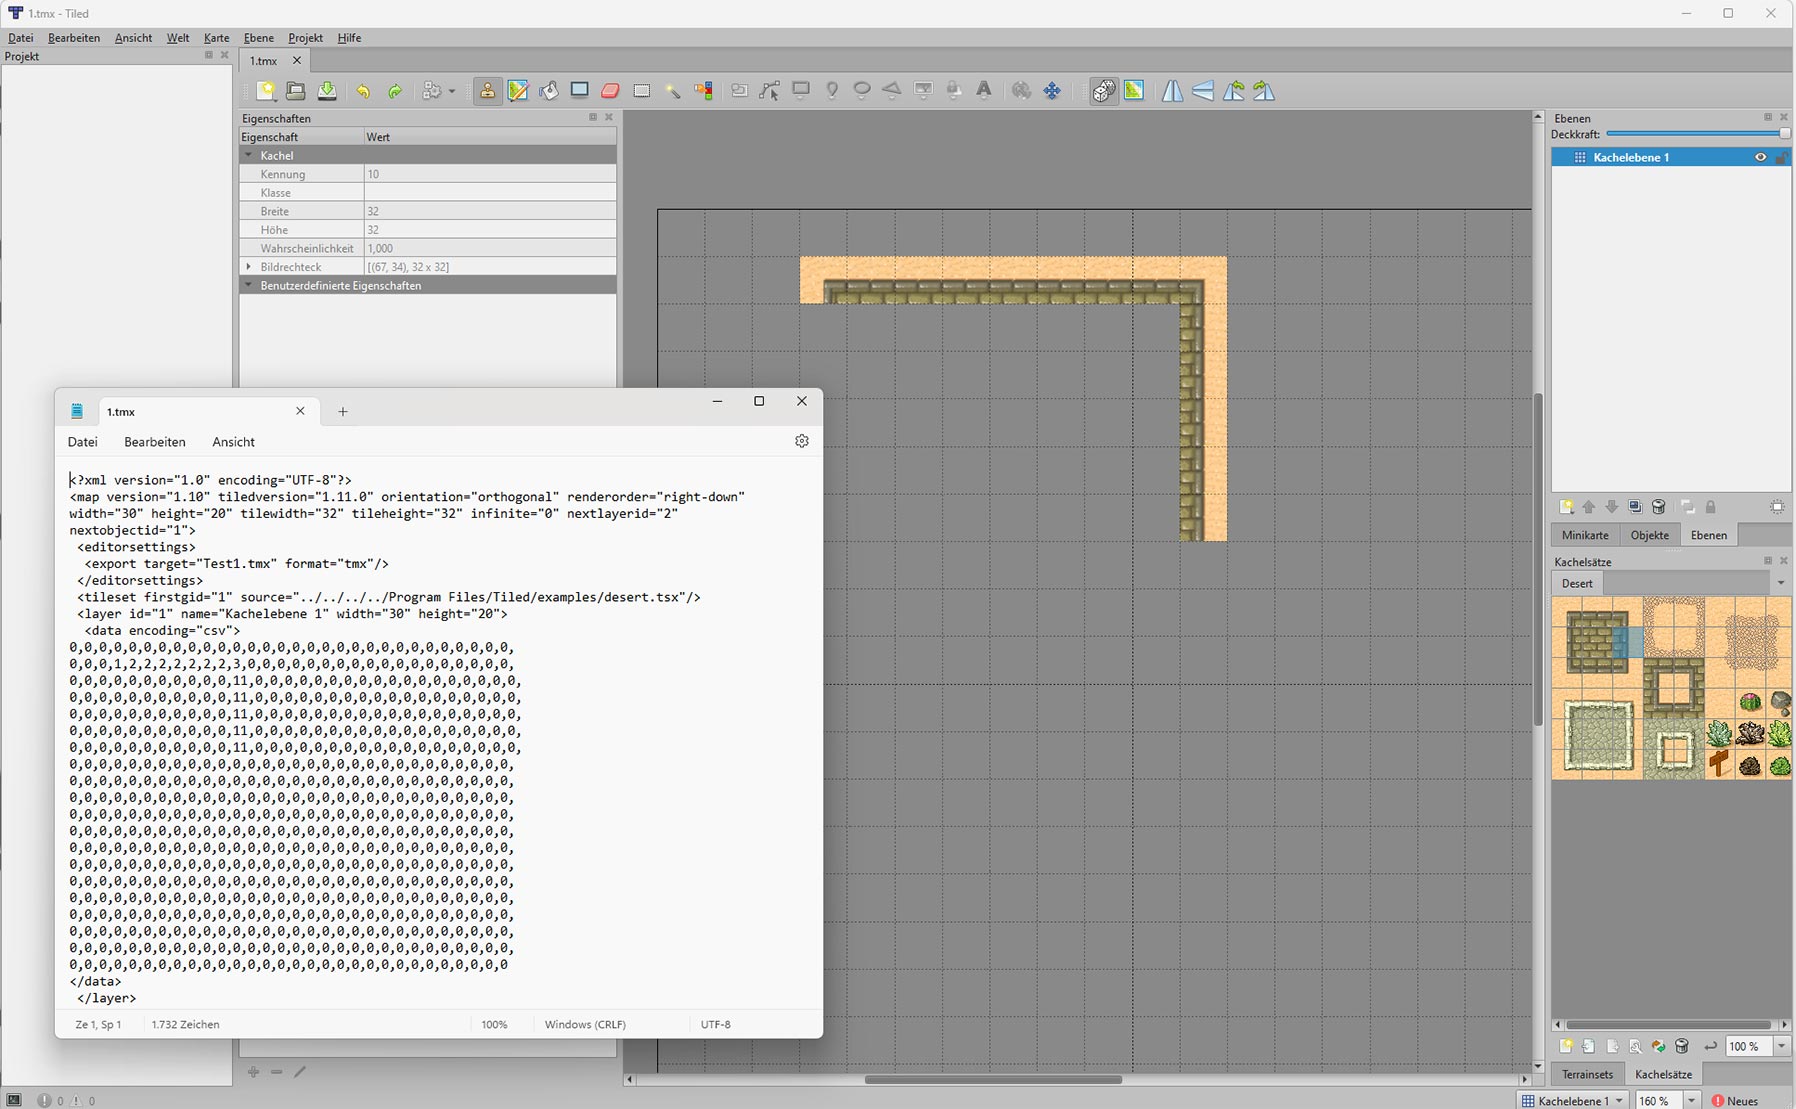Collapse Benutzerdefinierte Eigenschaften group
The image size is (1796, 1109).
249,285
